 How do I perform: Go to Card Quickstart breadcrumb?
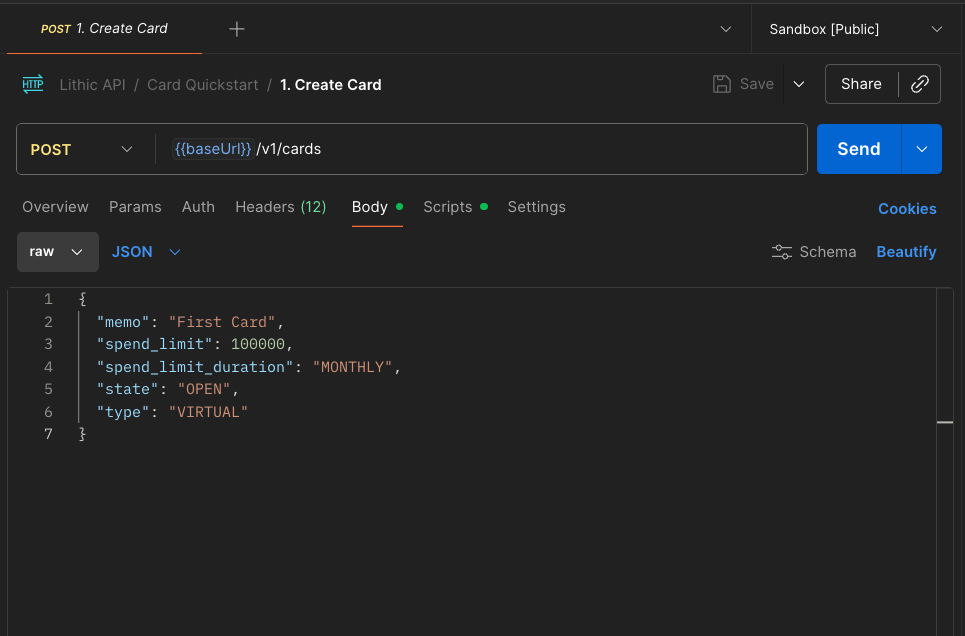pyautogui.click(x=202, y=85)
